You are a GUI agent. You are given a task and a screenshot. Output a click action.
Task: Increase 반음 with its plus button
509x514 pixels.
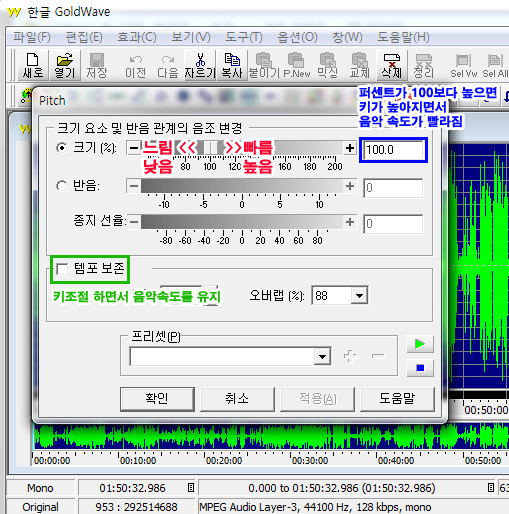350,186
